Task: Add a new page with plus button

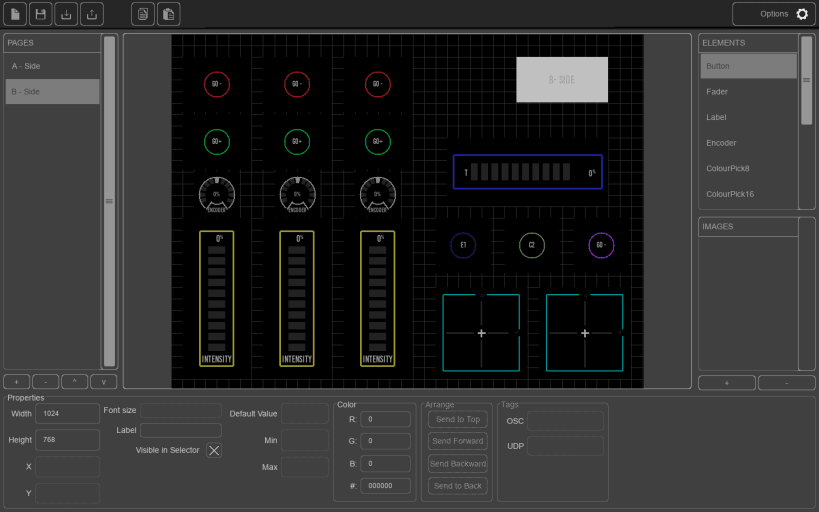Action: (x=17, y=382)
